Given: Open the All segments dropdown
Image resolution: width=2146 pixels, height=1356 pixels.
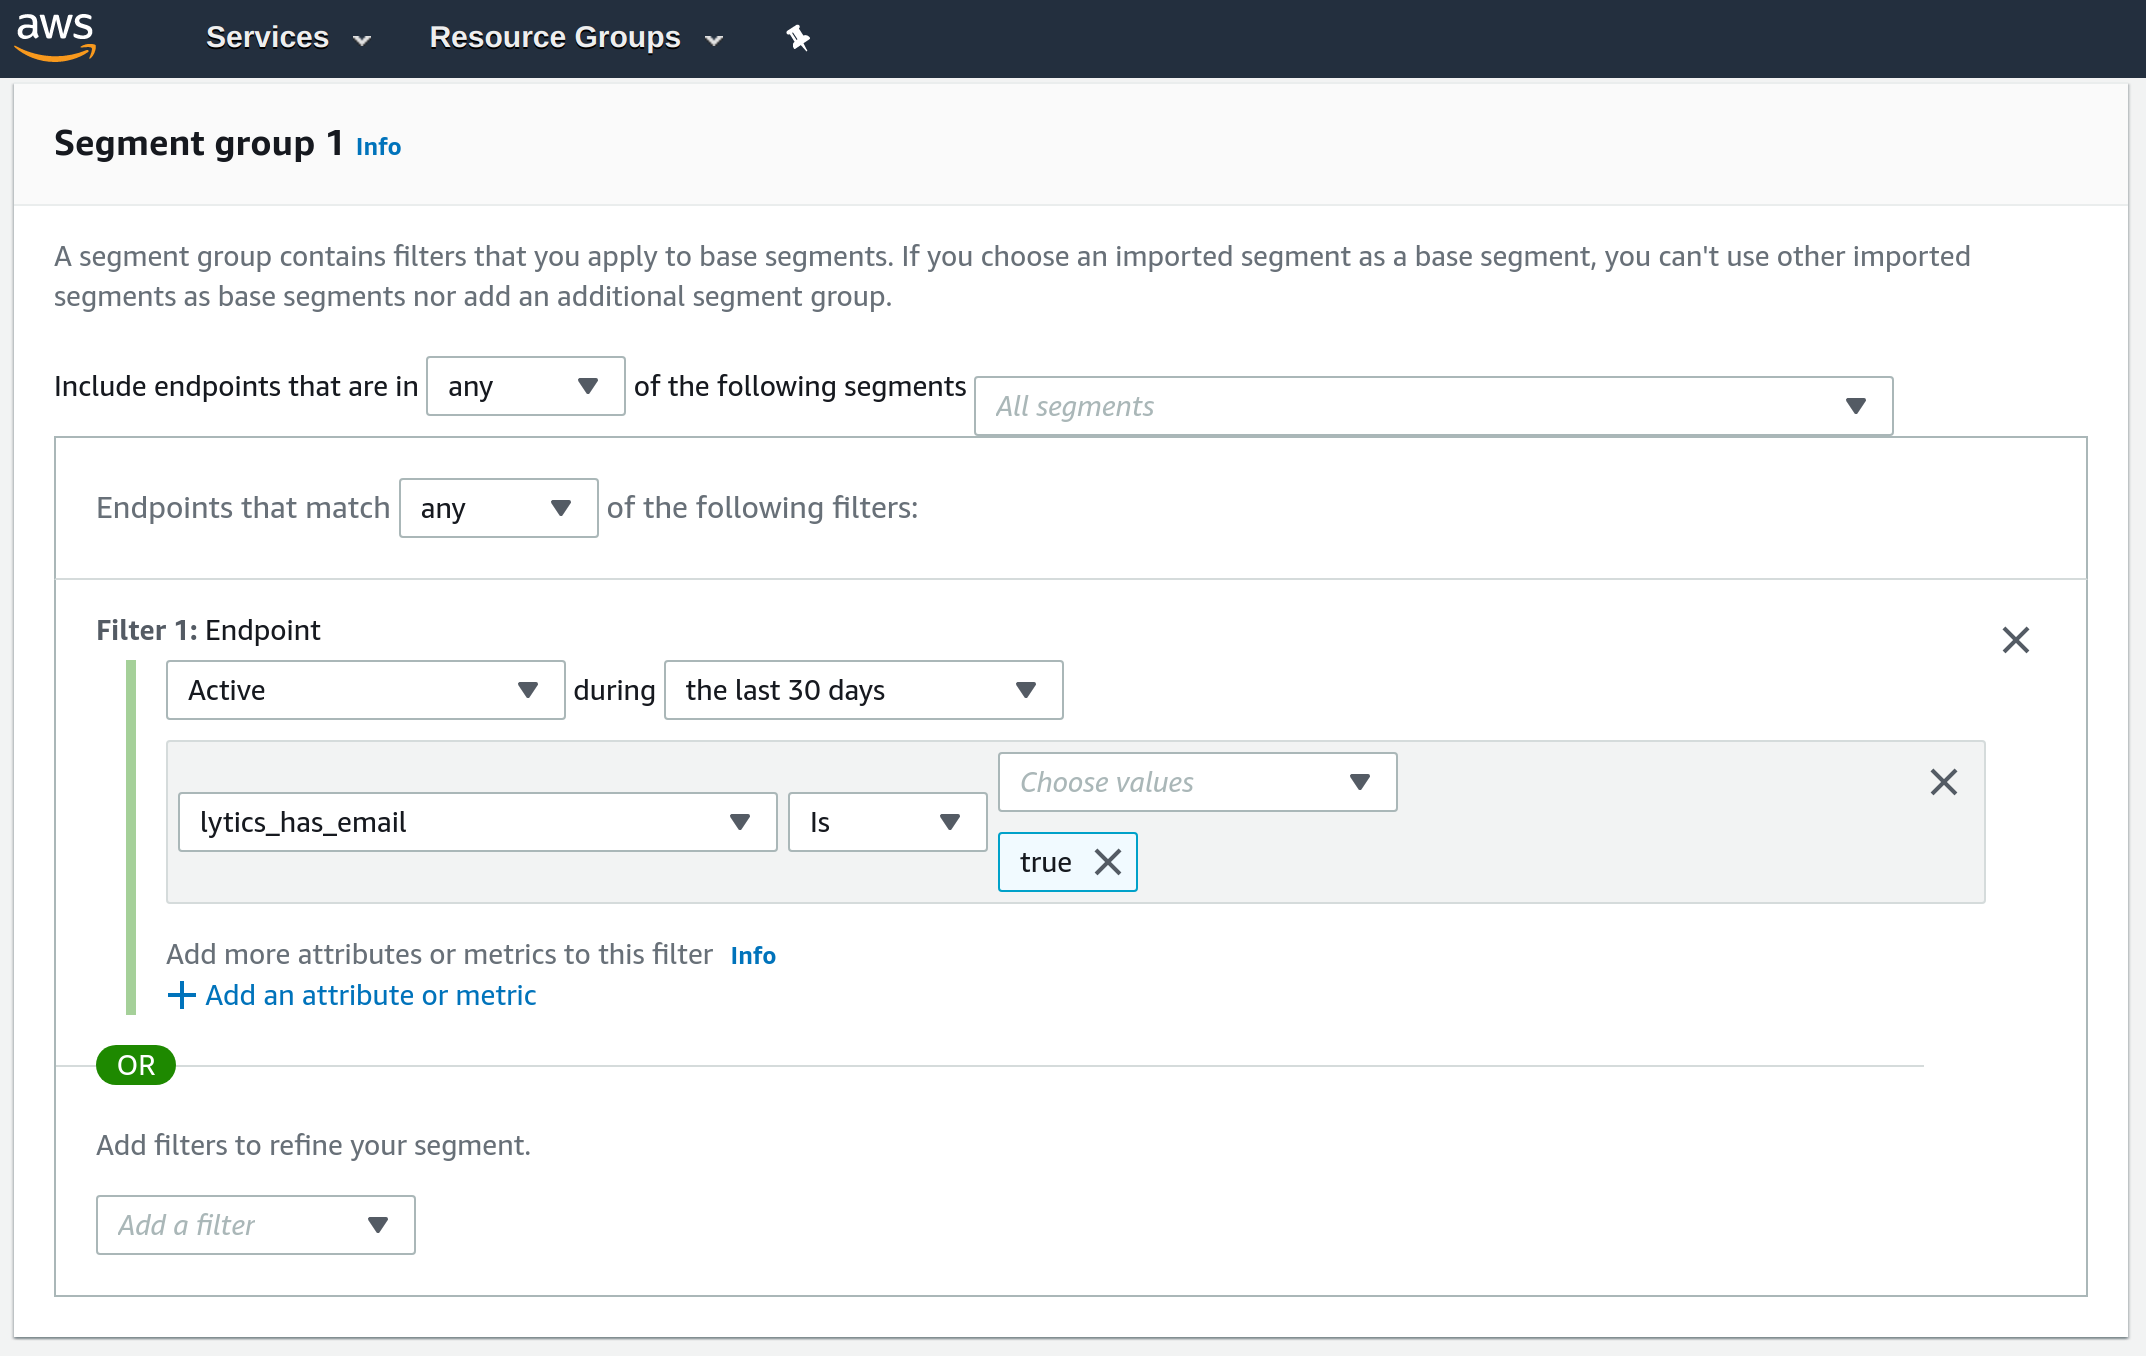Looking at the screenshot, I should [1432, 406].
